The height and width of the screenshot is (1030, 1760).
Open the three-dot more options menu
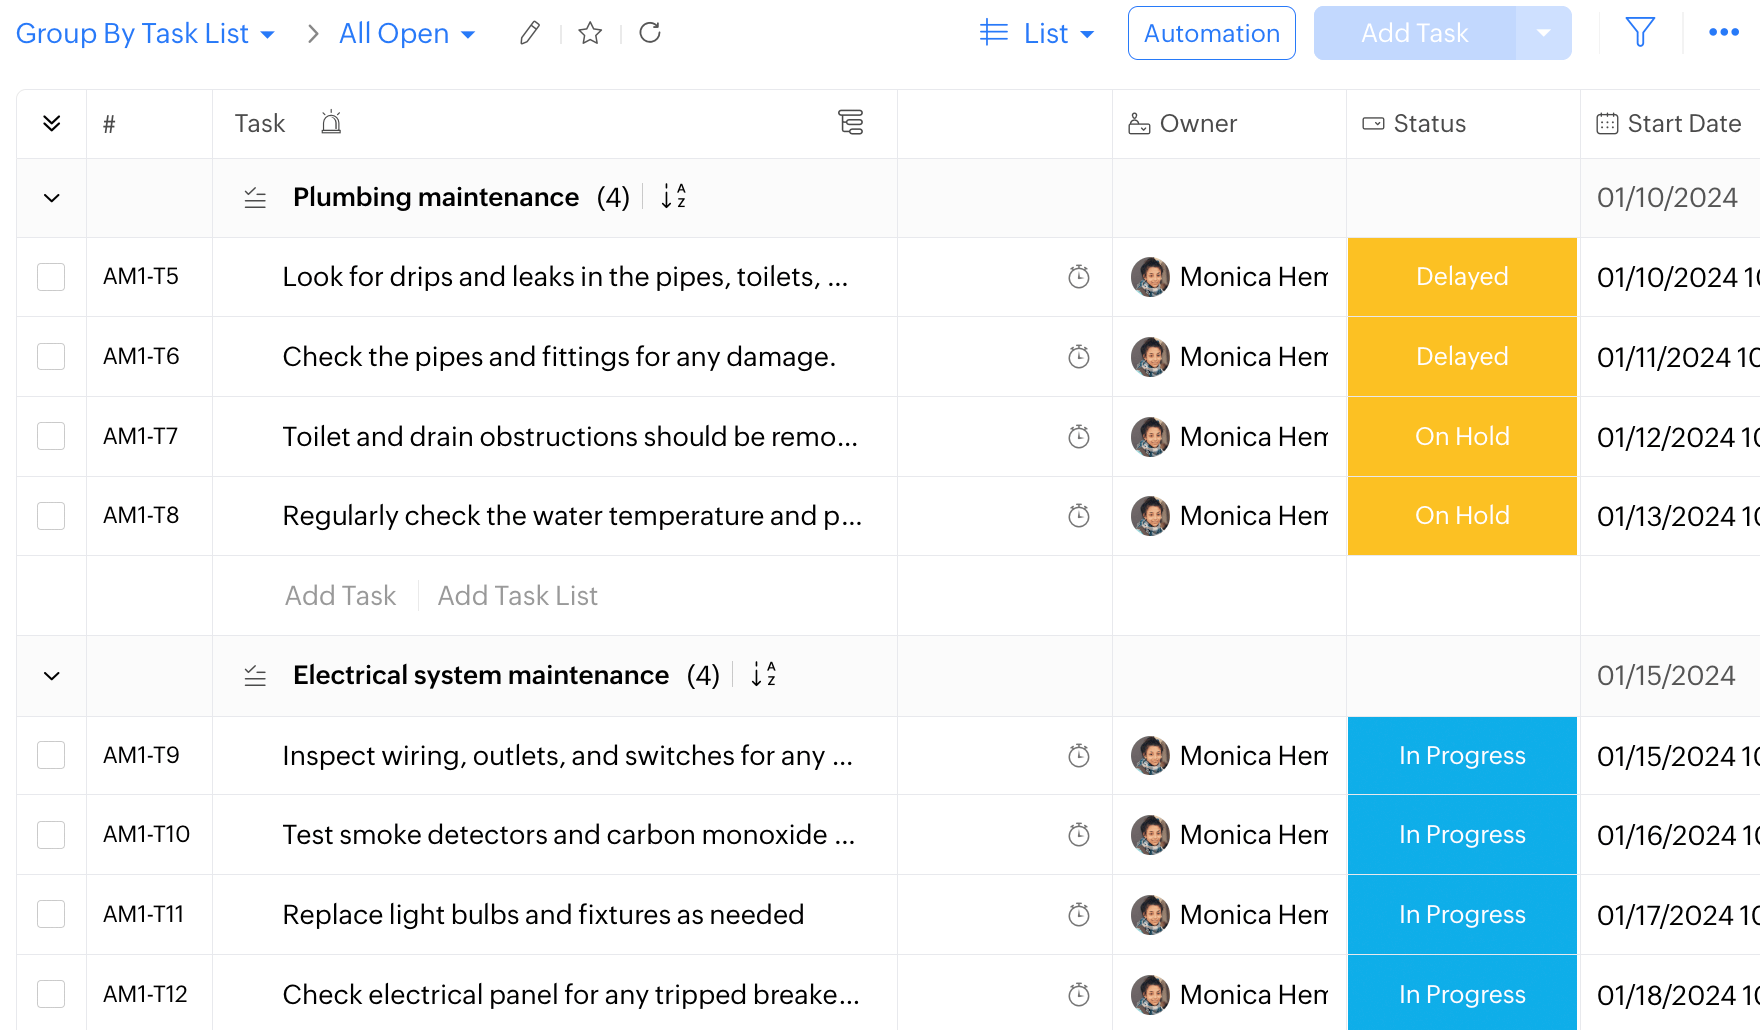click(x=1723, y=33)
